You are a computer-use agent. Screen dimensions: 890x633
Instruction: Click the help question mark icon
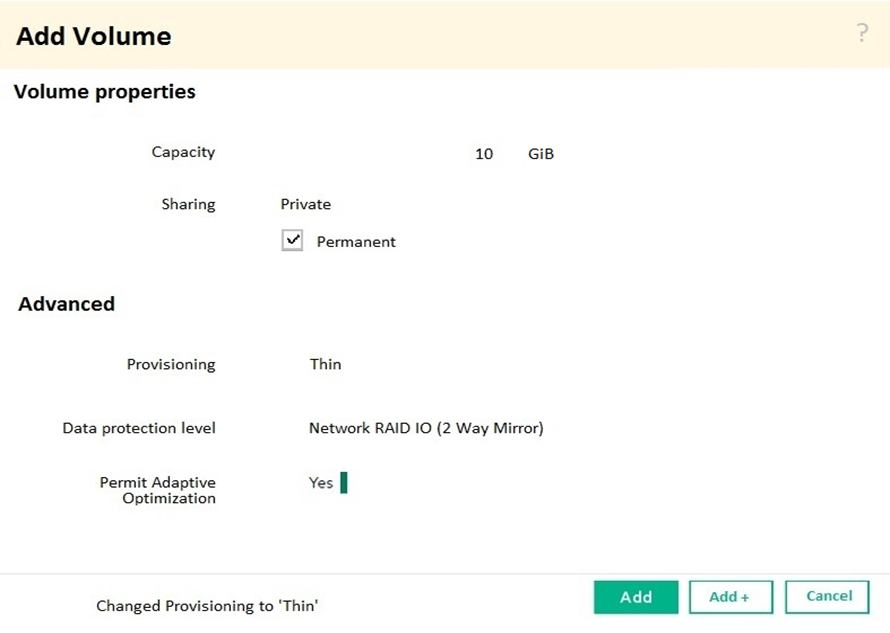click(x=862, y=34)
